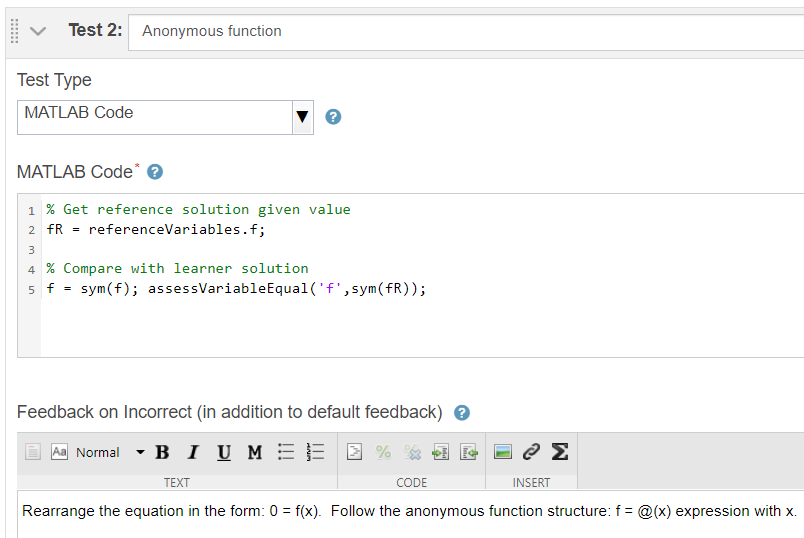The width and height of the screenshot is (804, 538).
Task: Open help for MATLAB Code field
Action: pos(155,172)
